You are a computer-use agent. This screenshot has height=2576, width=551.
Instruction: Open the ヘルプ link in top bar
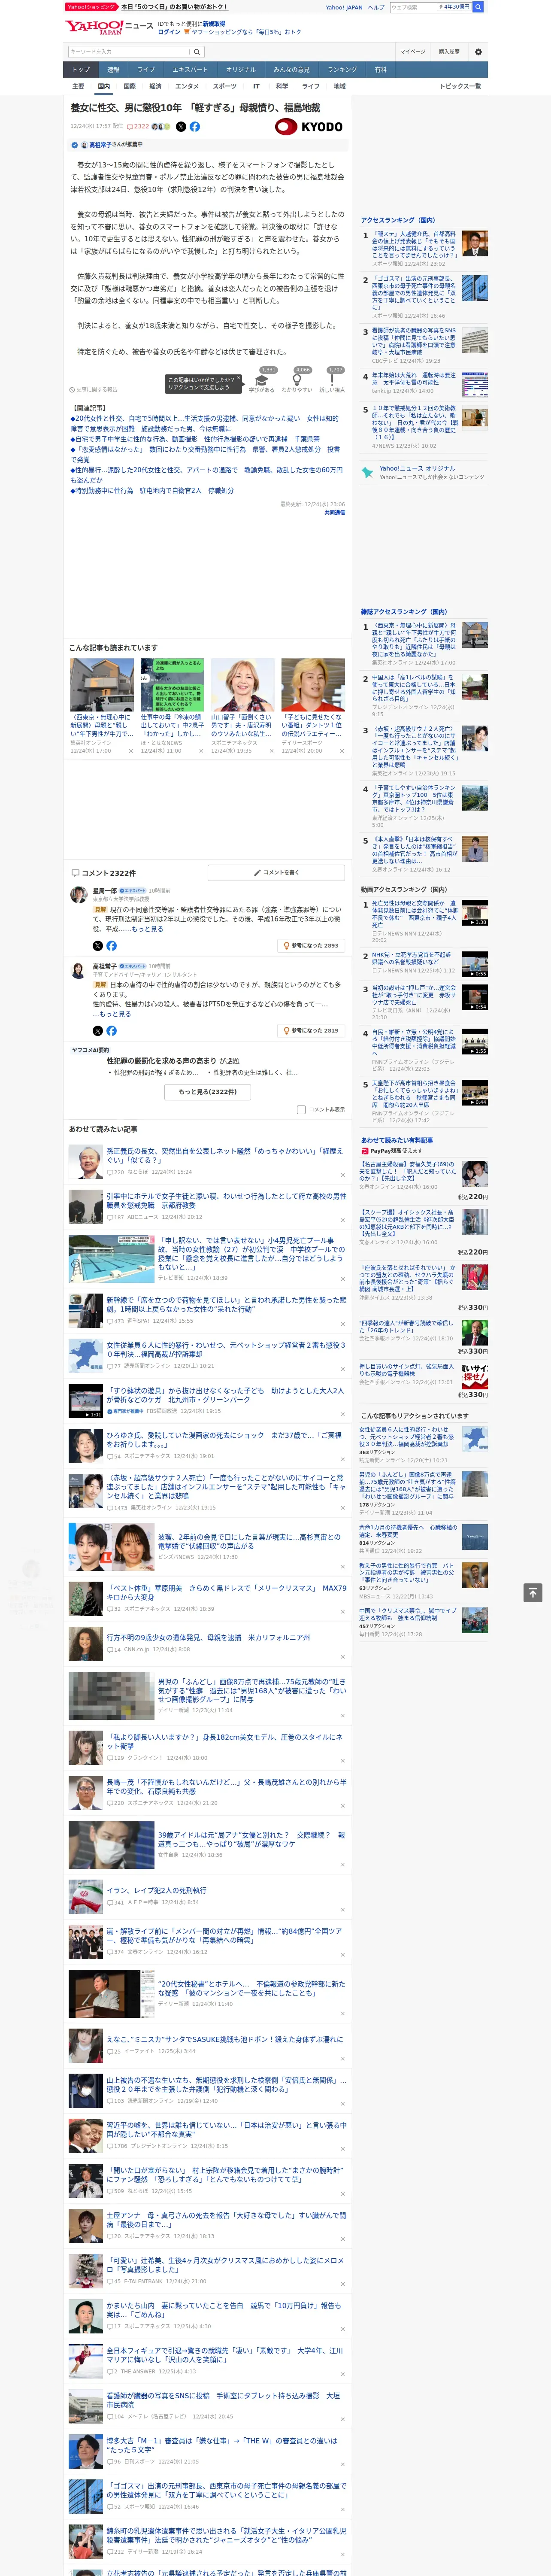tap(376, 7)
